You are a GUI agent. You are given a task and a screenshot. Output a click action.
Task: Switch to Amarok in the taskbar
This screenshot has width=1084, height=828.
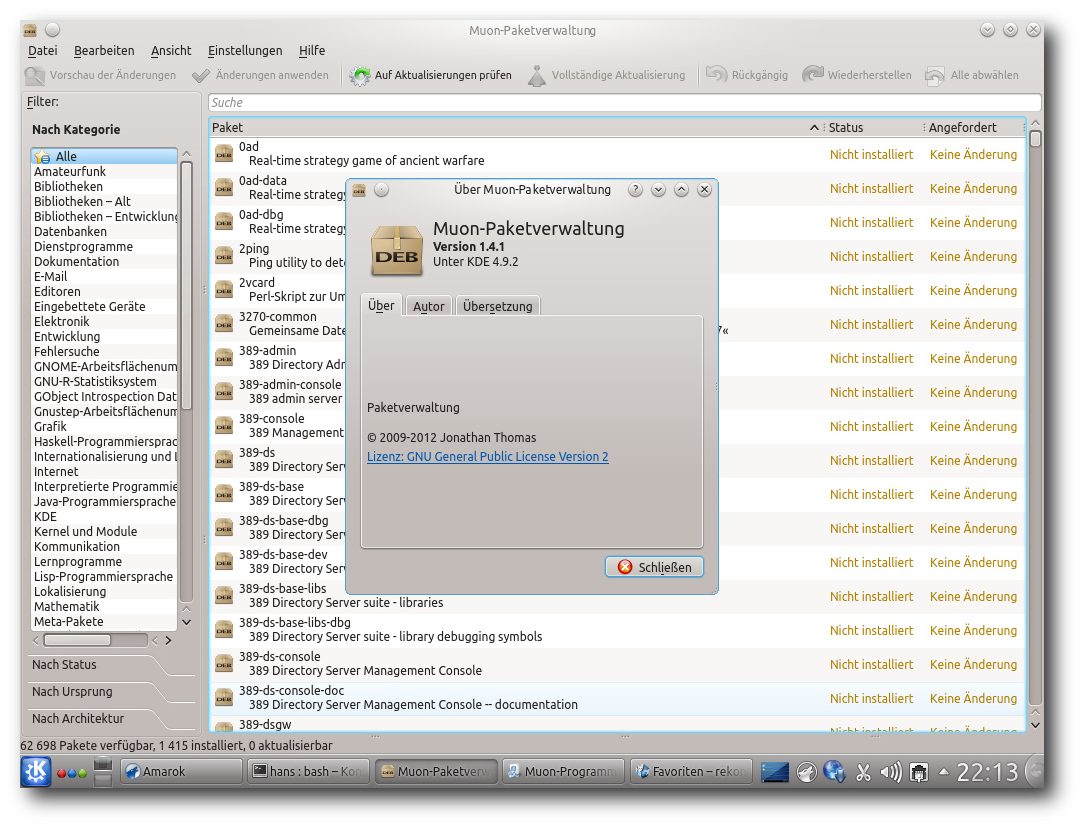[182, 771]
